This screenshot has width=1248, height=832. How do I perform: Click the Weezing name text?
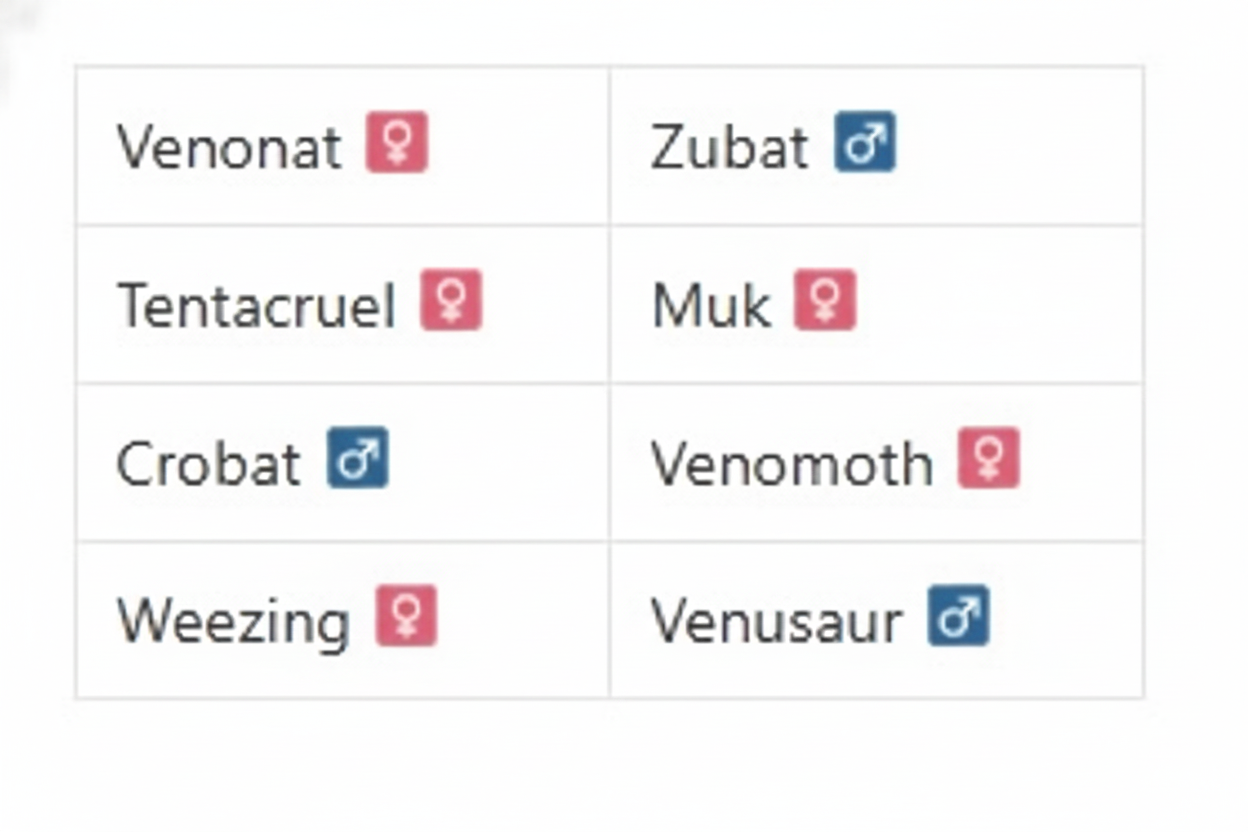tap(233, 622)
